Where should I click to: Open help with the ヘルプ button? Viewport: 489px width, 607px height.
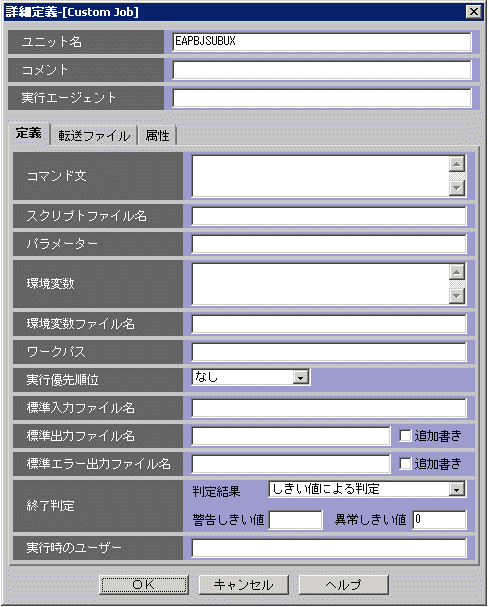(x=343, y=585)
